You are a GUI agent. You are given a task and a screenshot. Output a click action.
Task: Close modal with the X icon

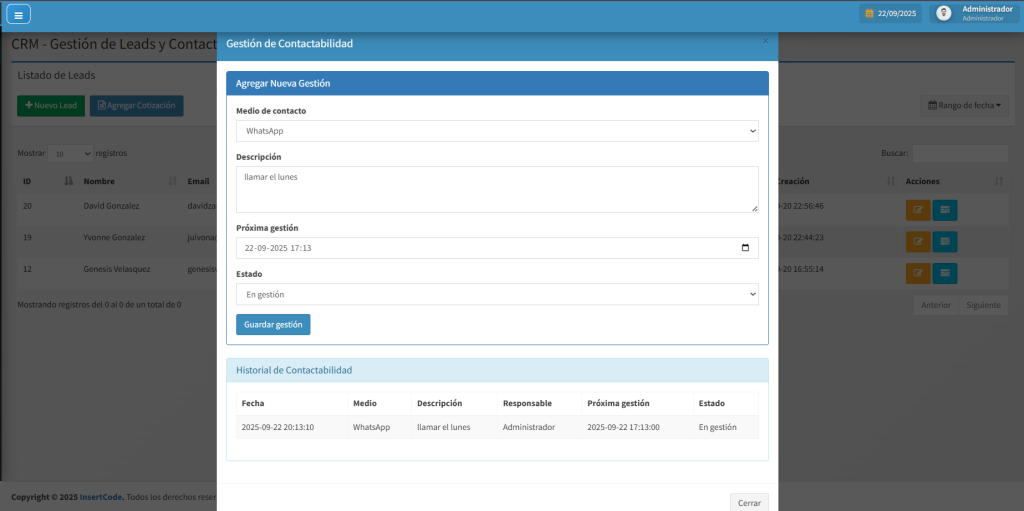765,41
